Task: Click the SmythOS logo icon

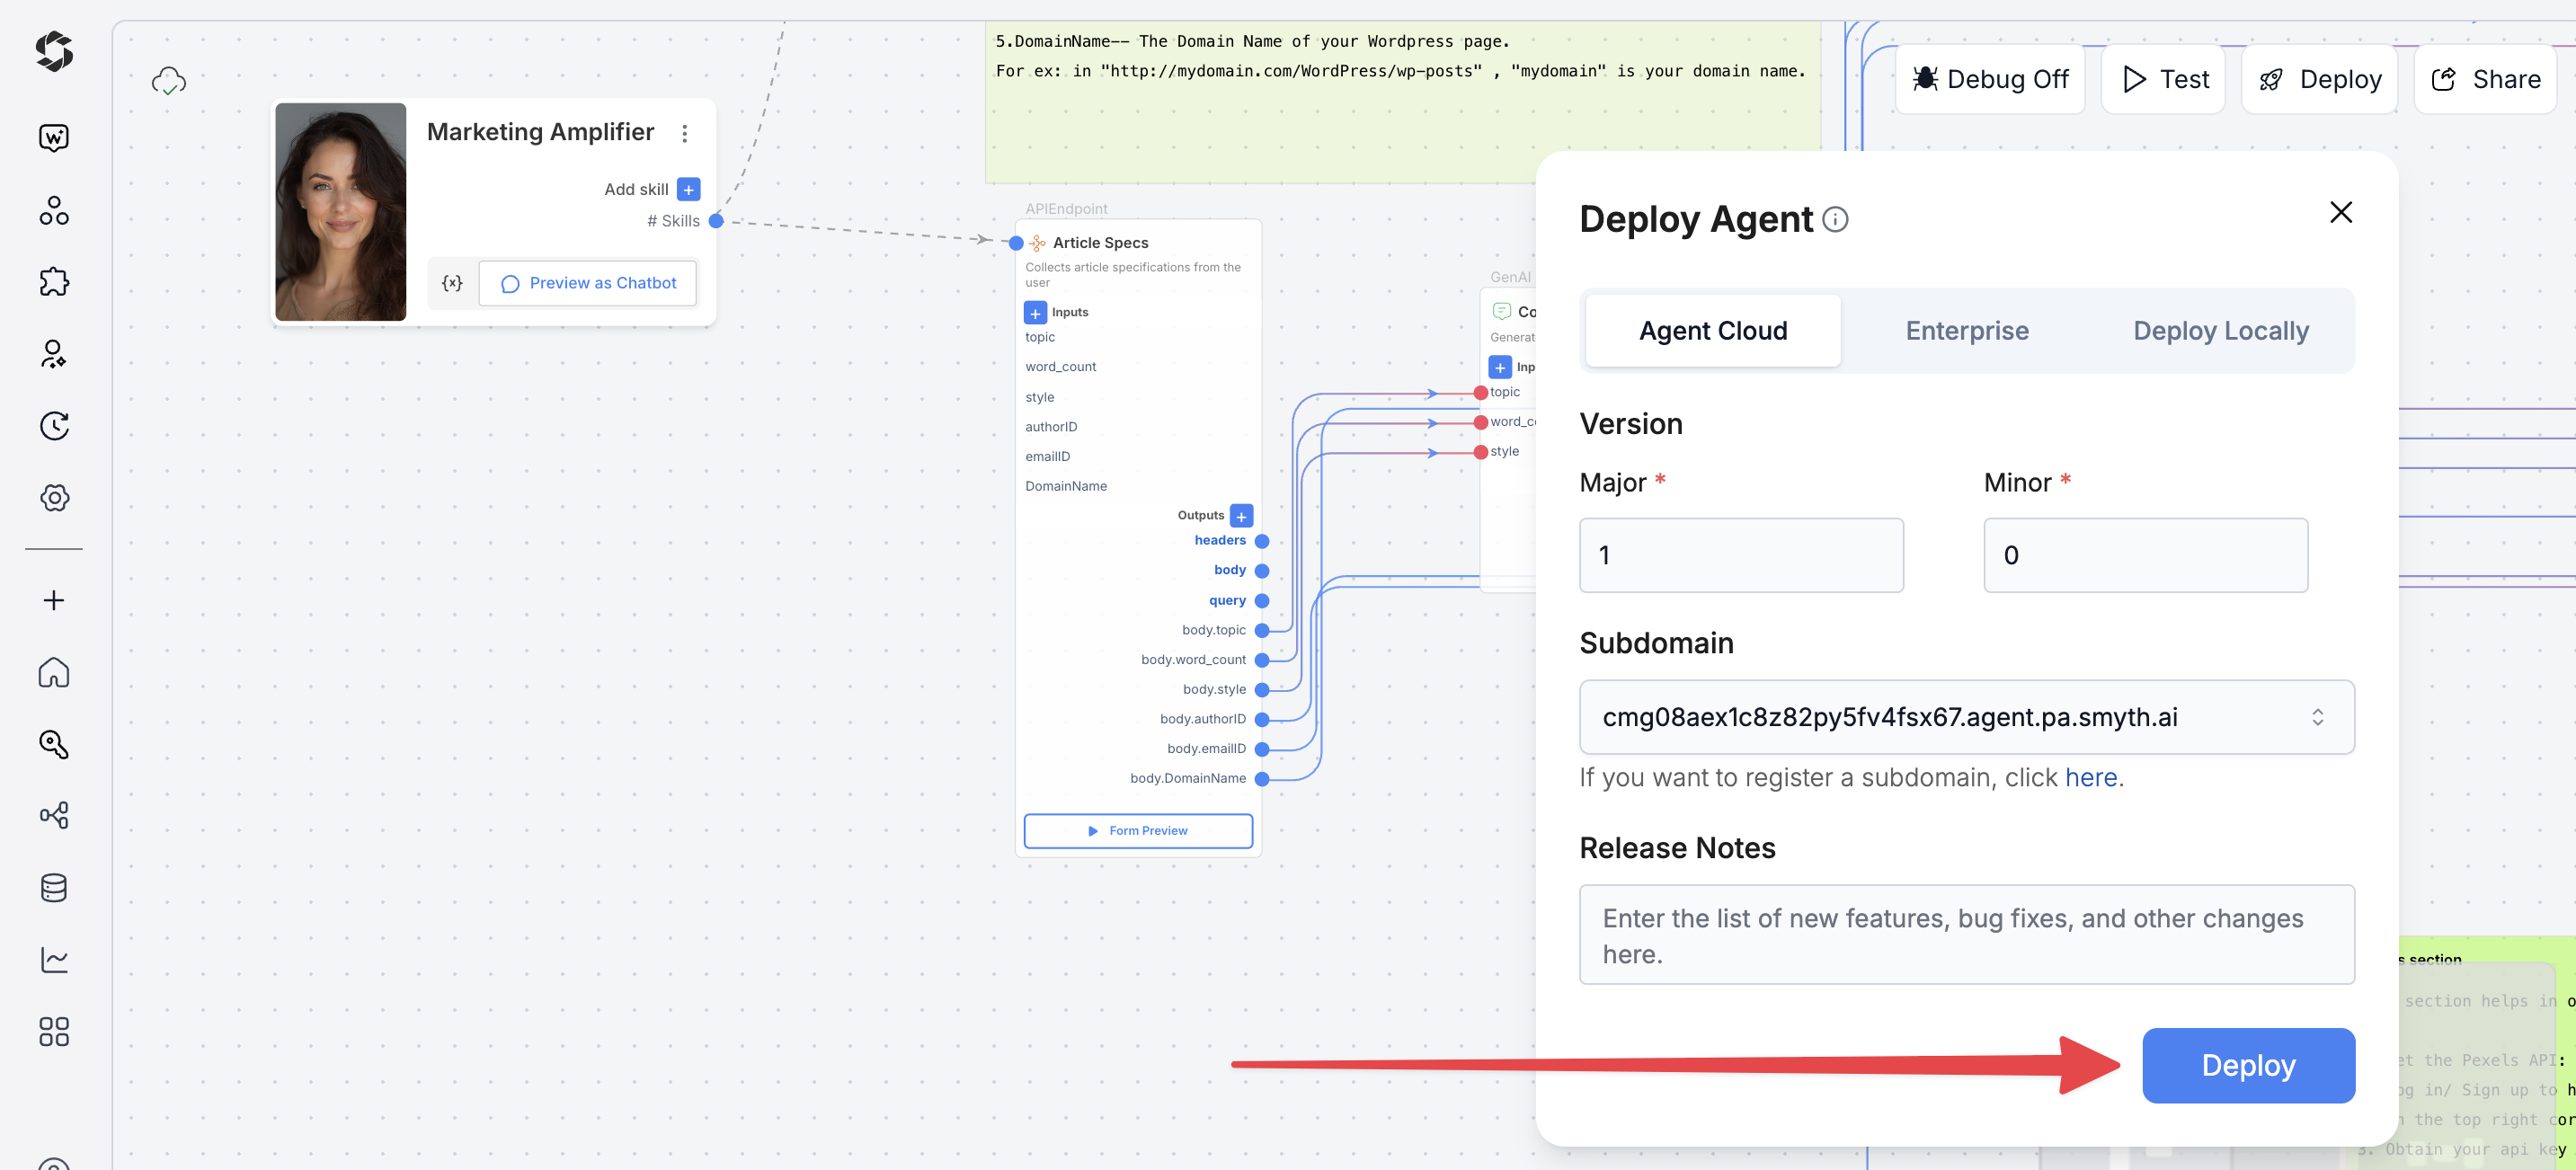Action: [54, 51]
